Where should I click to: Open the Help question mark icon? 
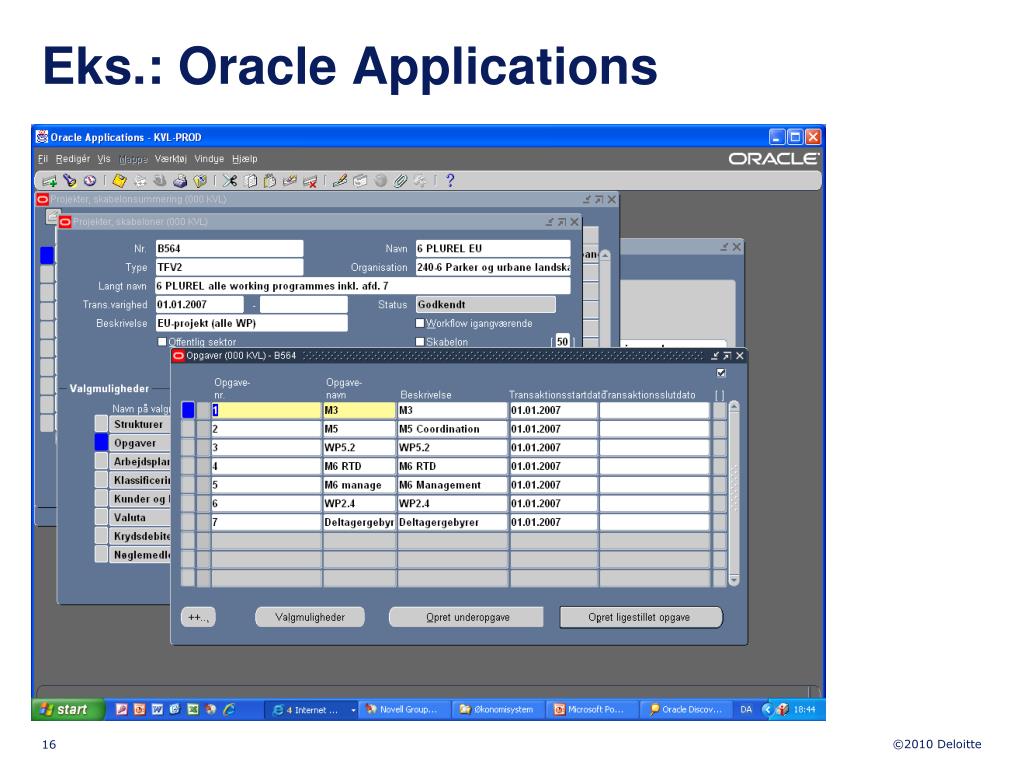point(450,180)
